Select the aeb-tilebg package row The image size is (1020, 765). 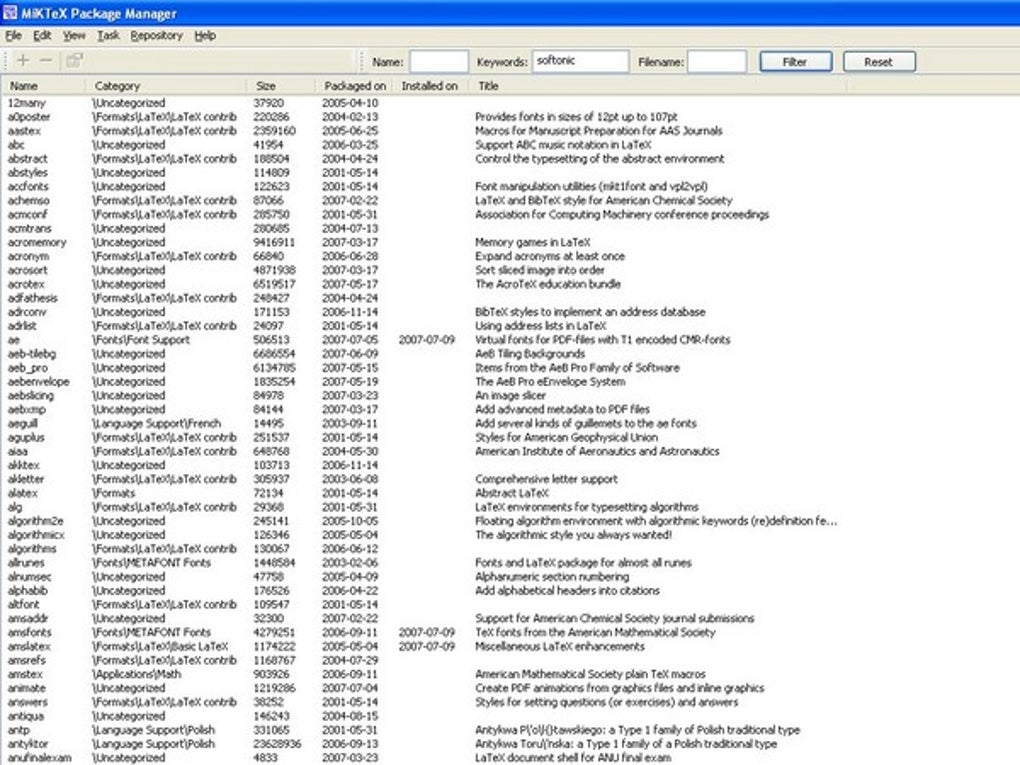(x=423, y=354)
